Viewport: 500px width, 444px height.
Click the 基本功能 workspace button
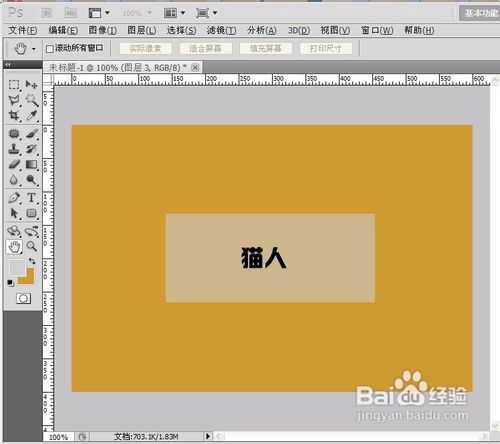[x=480, y=13]
